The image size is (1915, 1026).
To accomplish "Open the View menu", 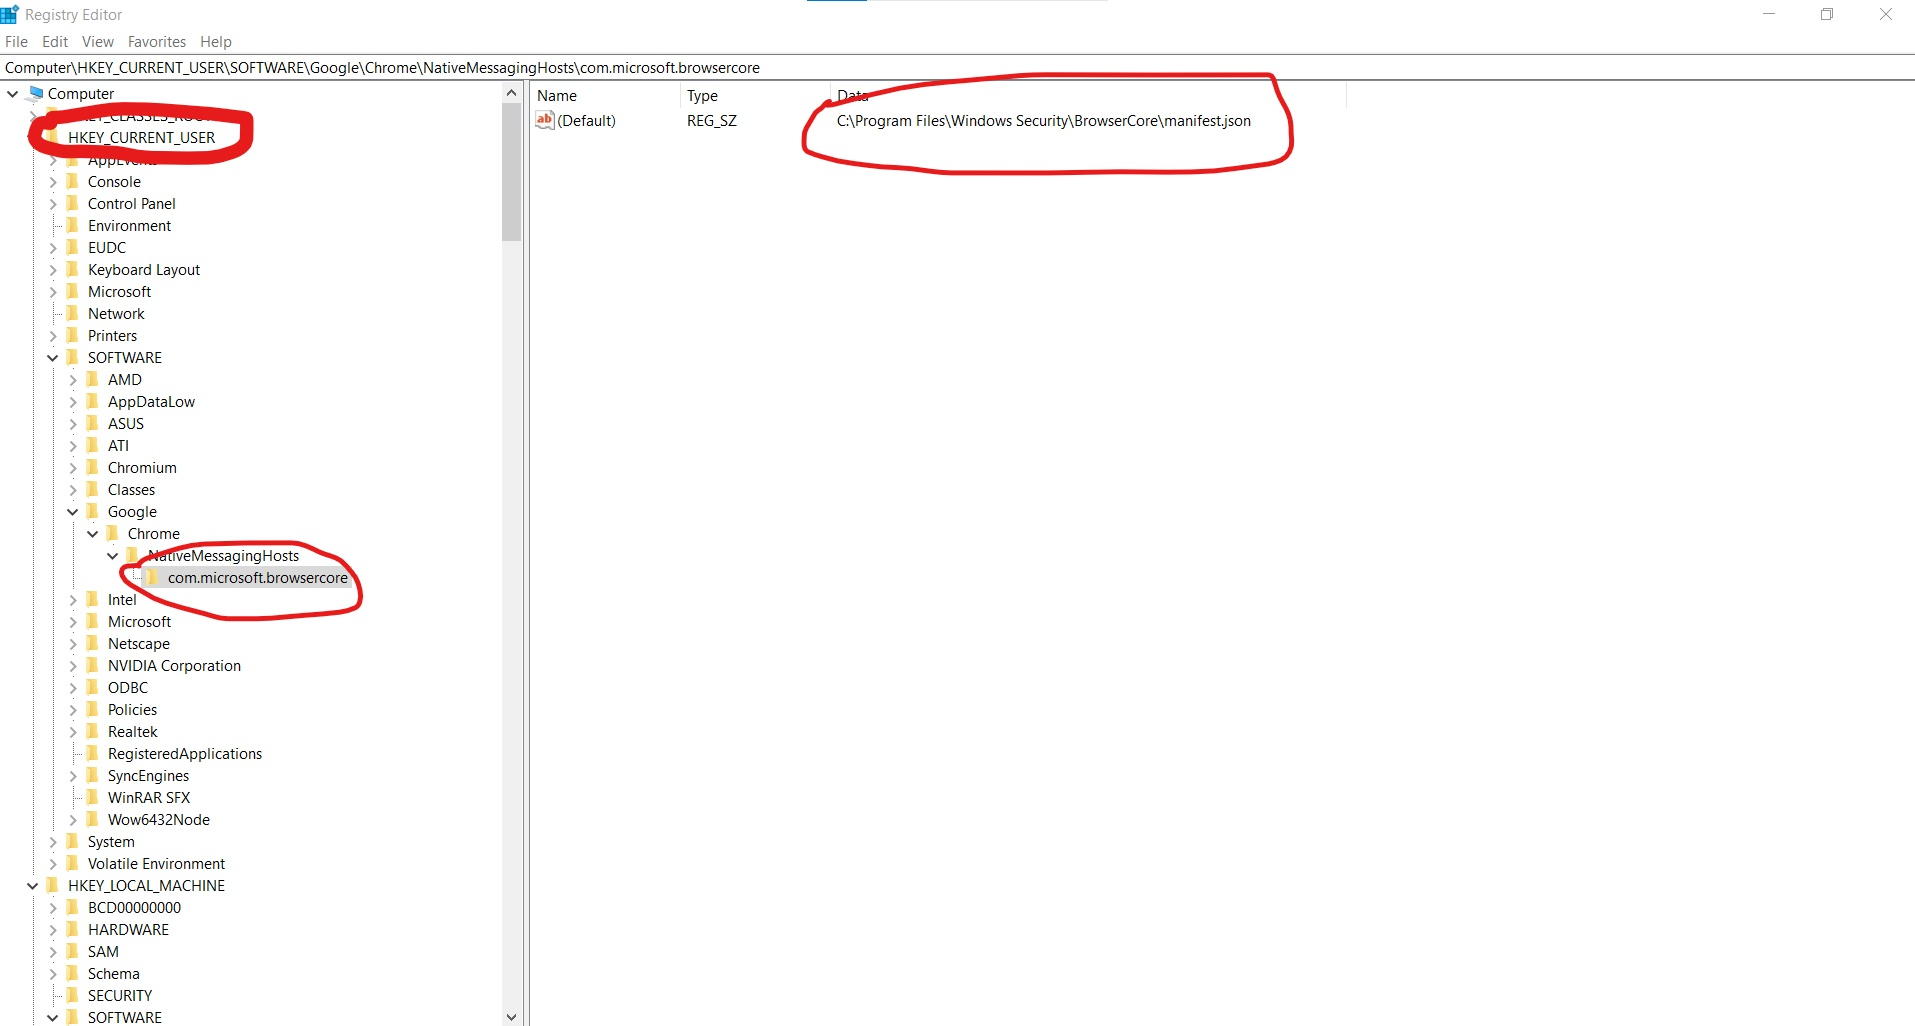I will point(98,42).
